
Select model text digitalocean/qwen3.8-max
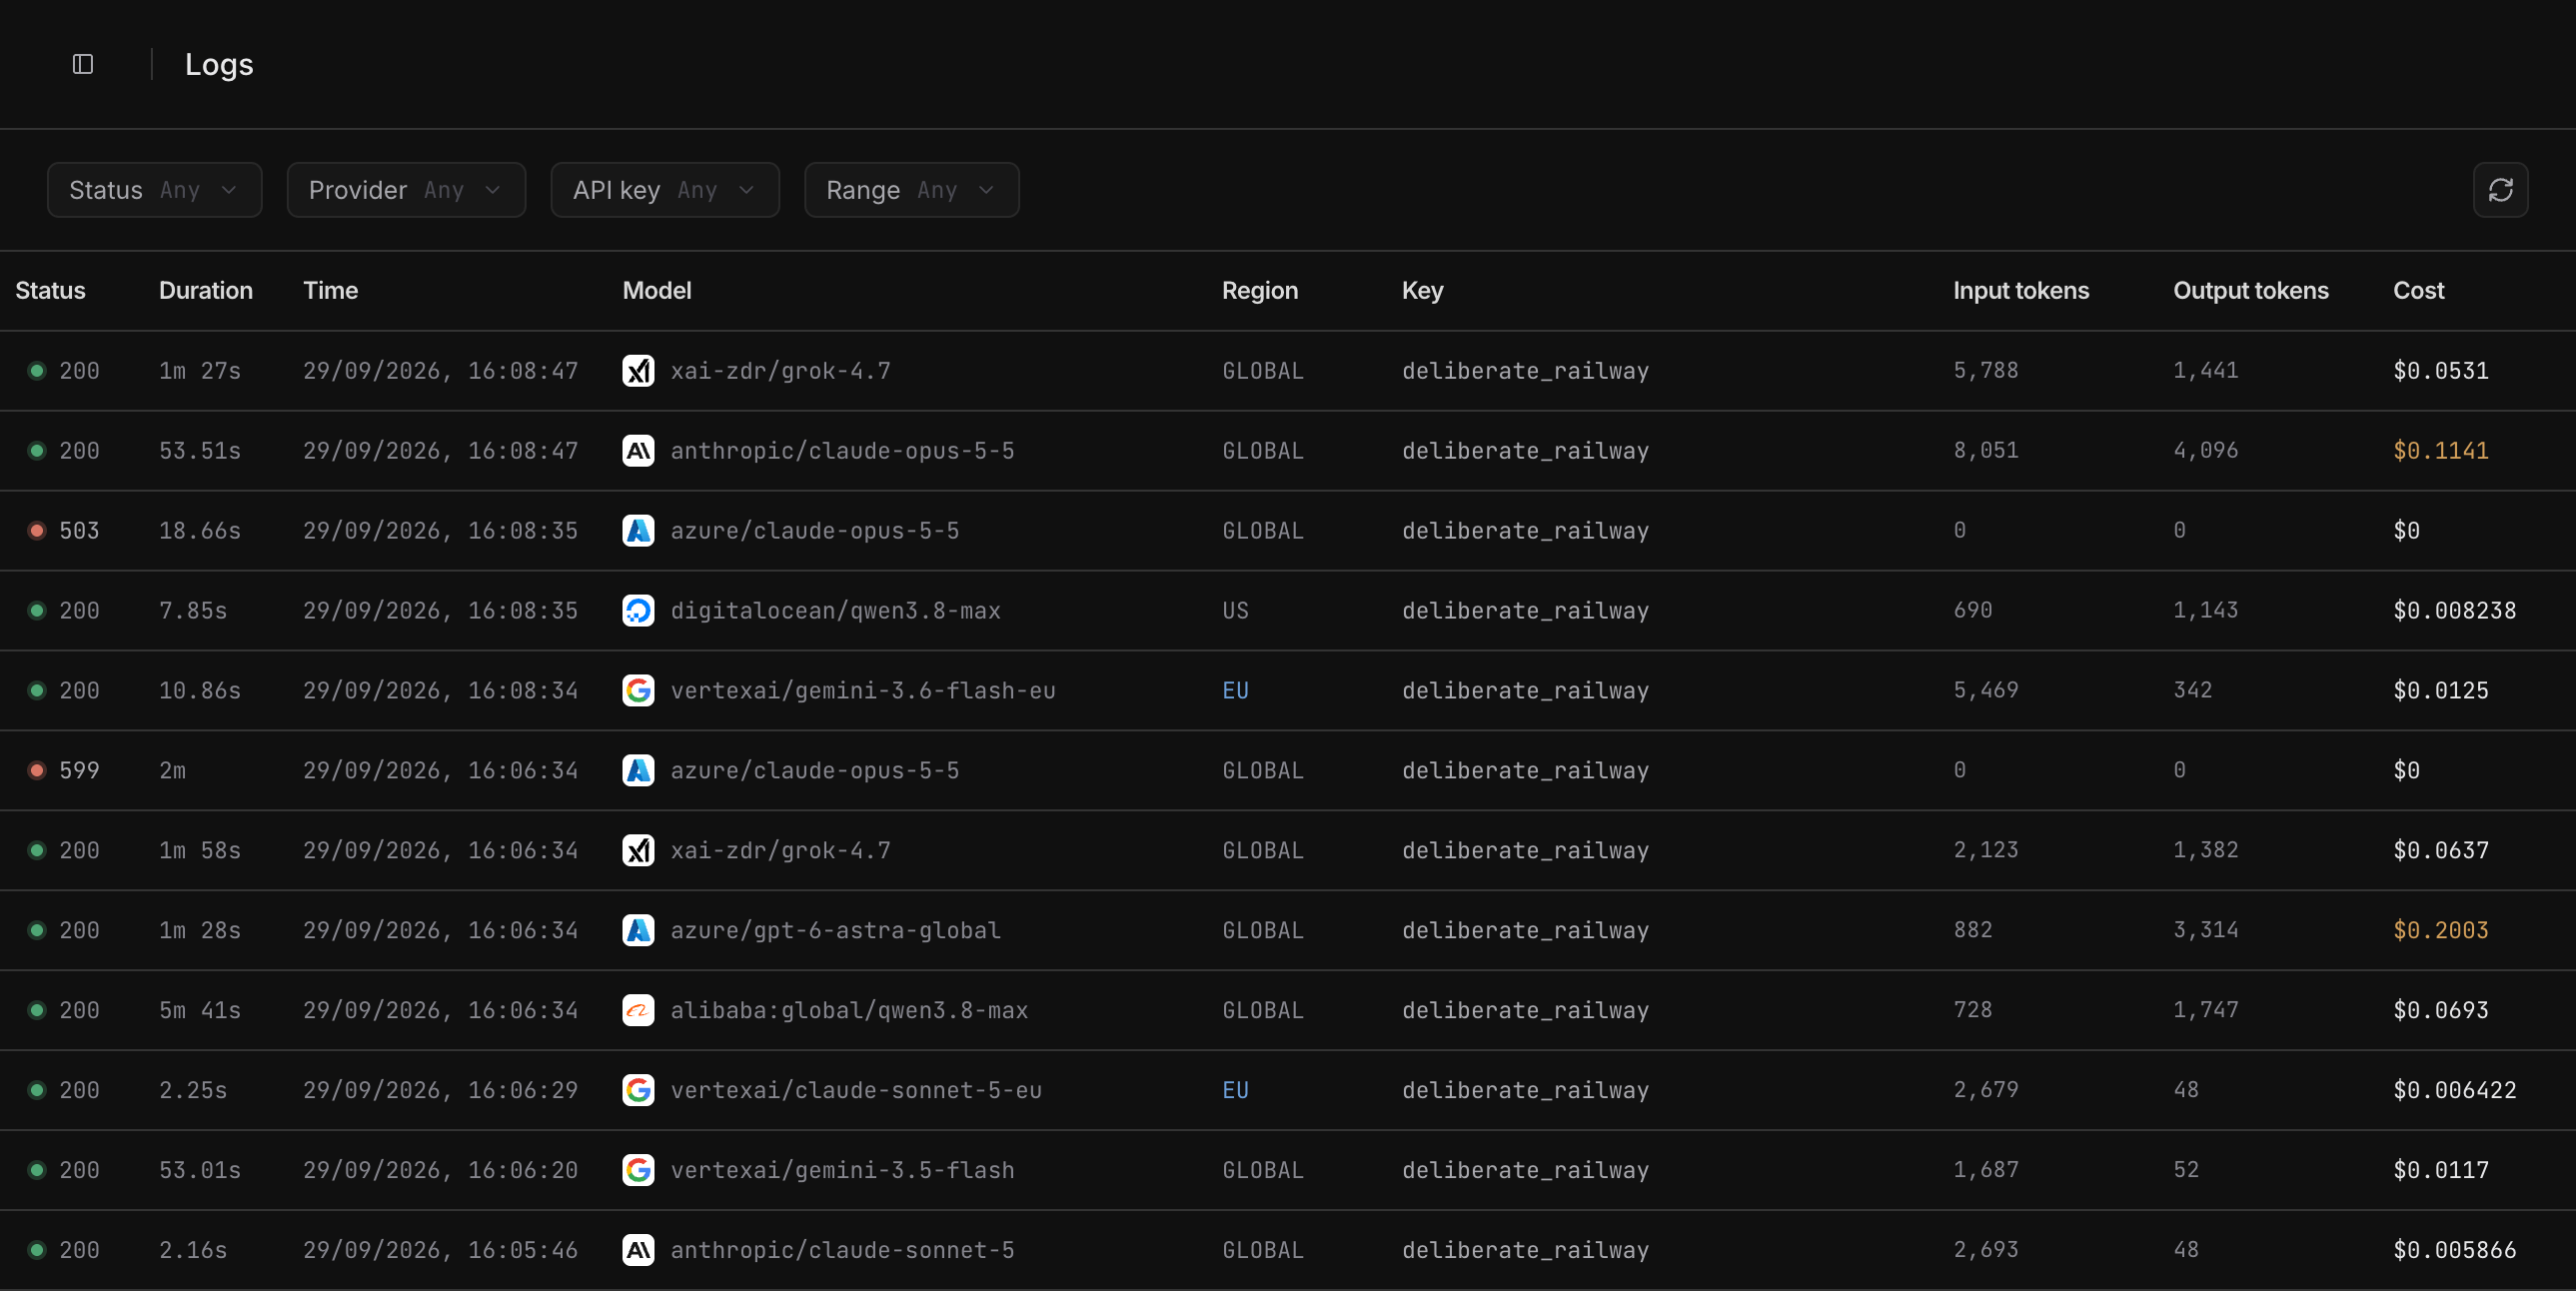[x=835, y=611]
